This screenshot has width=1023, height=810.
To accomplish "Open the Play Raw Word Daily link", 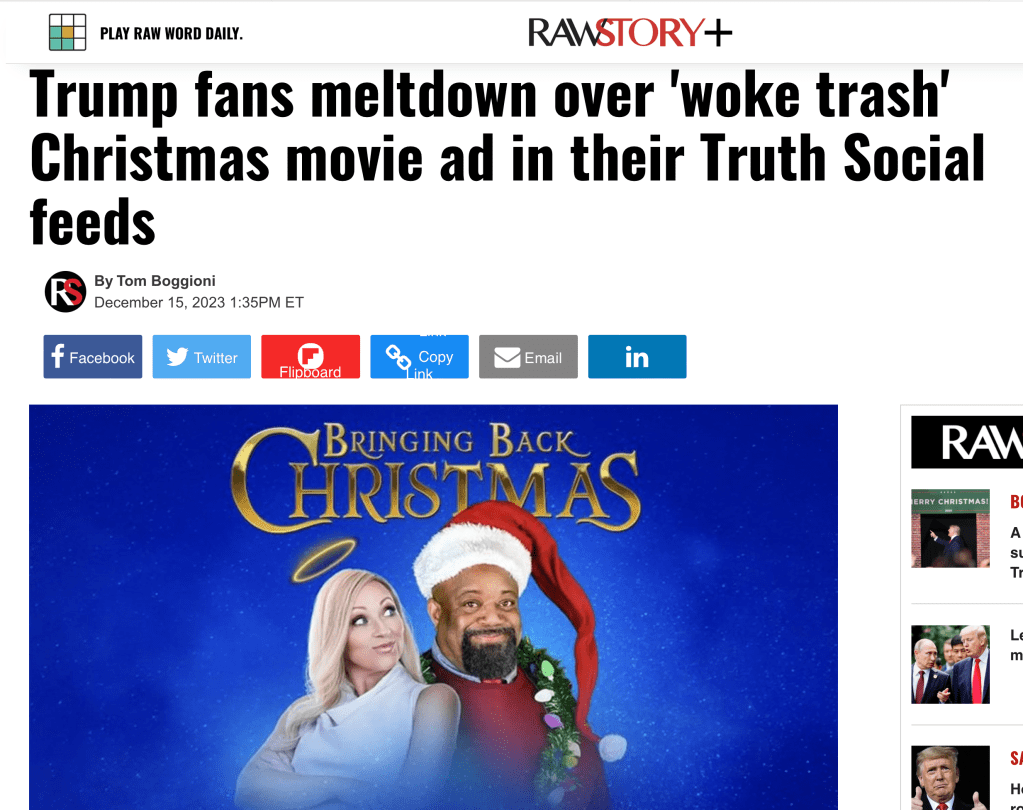I will (x=171, y=34).
